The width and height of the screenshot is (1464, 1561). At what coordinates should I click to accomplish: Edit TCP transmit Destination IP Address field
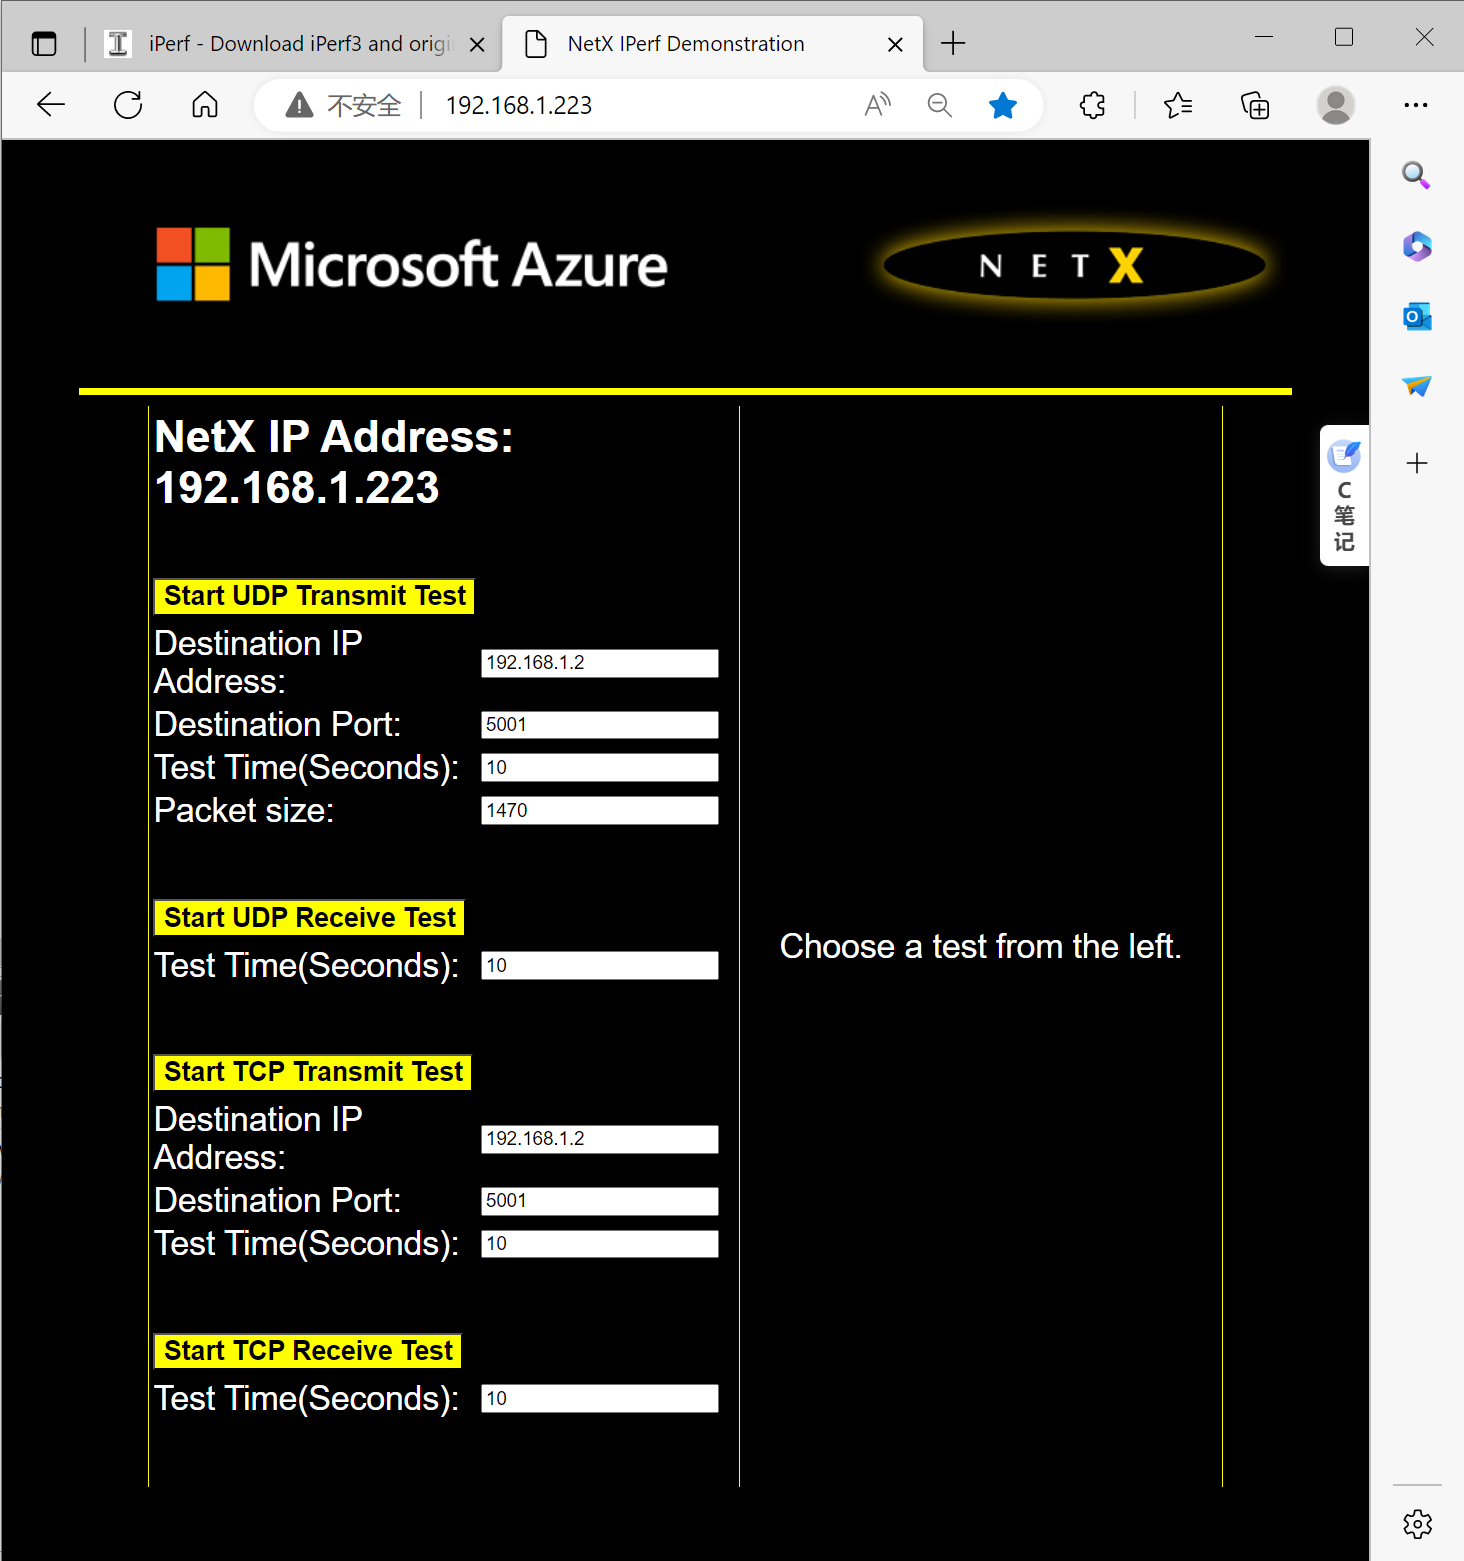[600, 1139]
